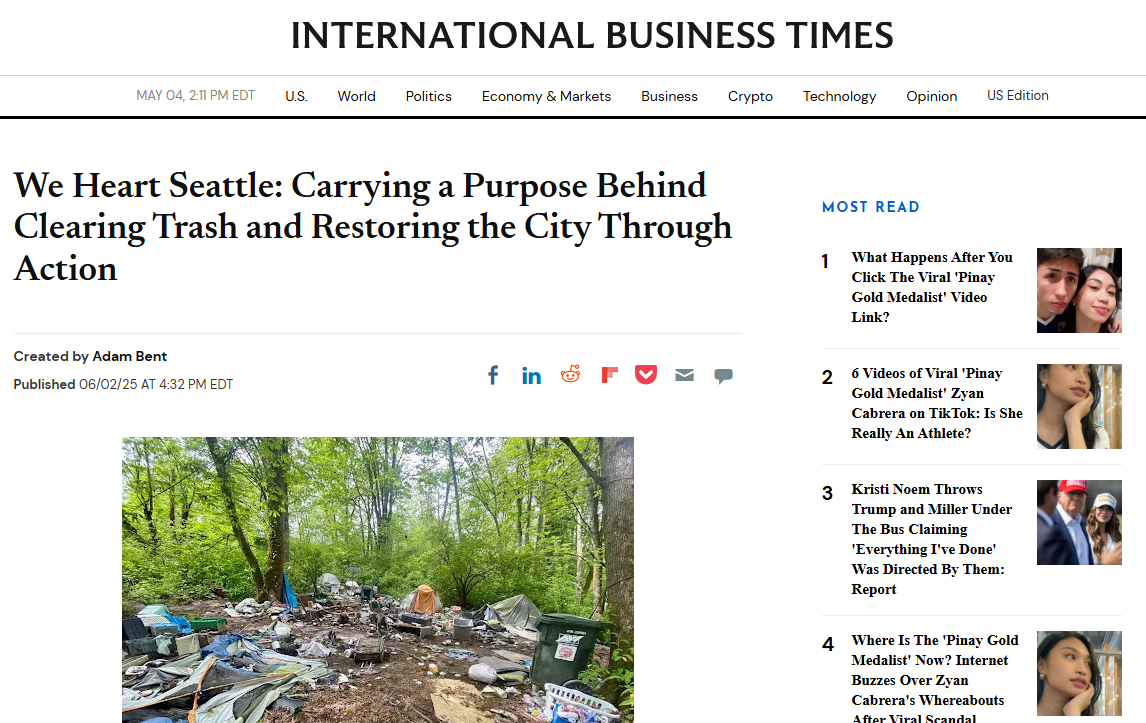The image size is (1146, 723).
Task: Save article to Pocket
Action: pyautogui.click(x=645, y=375)
